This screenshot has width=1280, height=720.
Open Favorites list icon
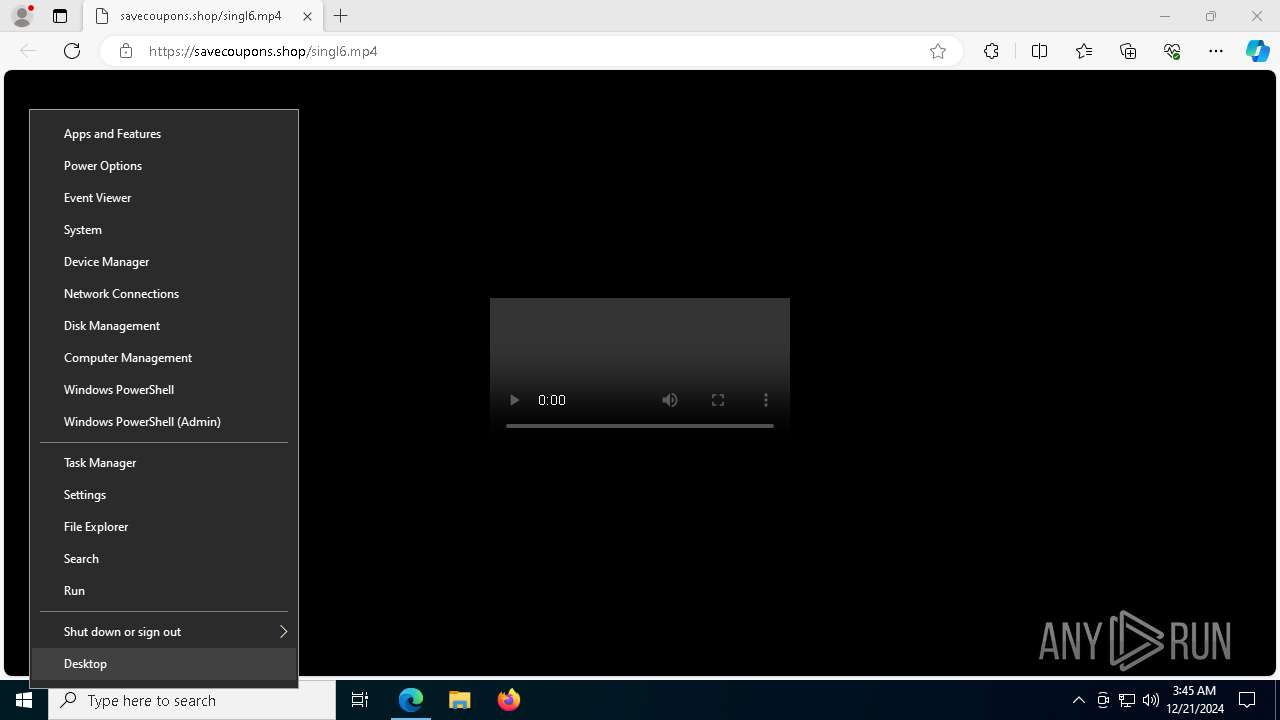(1084, 51)
